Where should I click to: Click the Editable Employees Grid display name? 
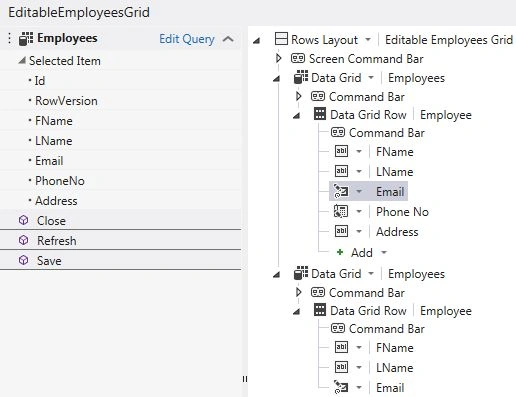point(449,40)
